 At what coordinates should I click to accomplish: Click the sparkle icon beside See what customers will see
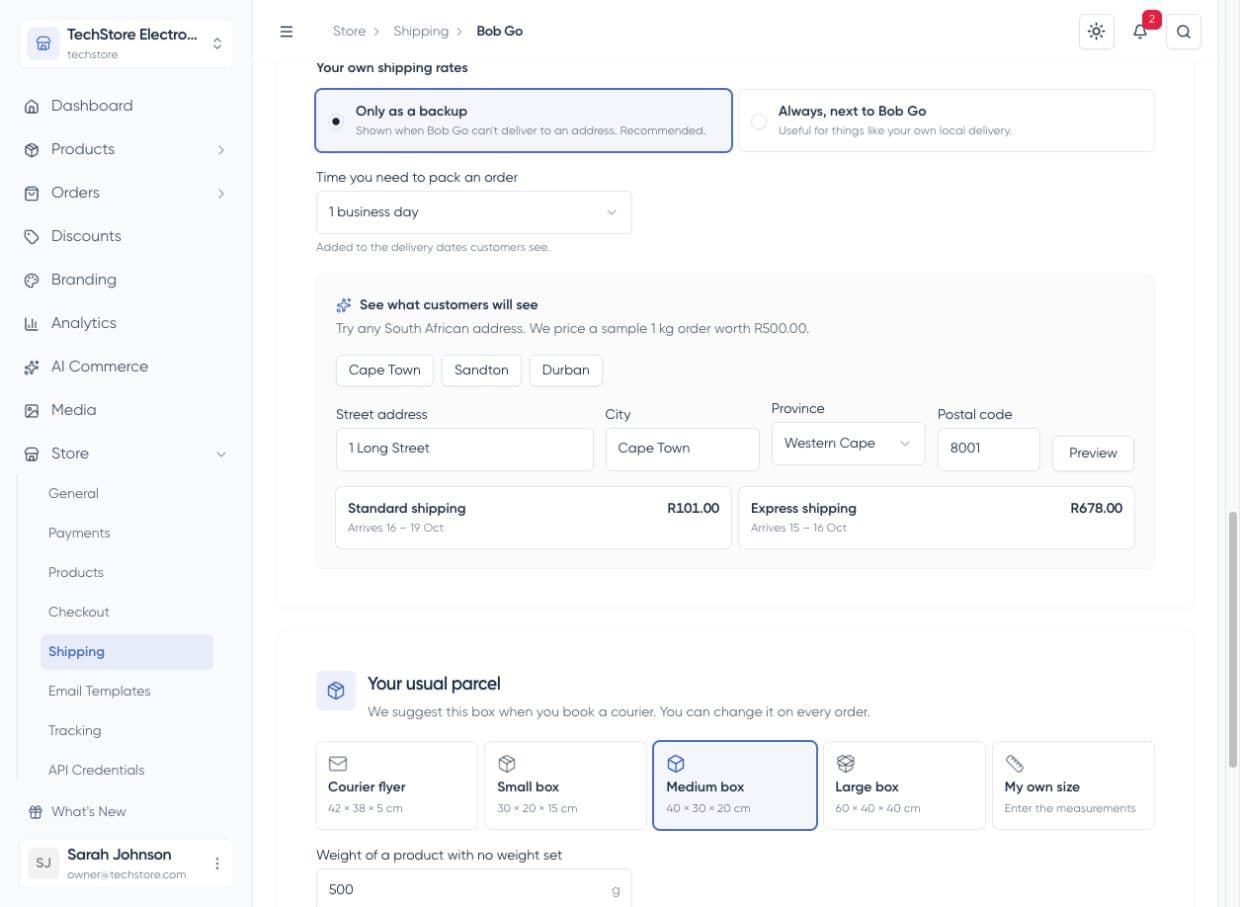[x=344, y=305]
